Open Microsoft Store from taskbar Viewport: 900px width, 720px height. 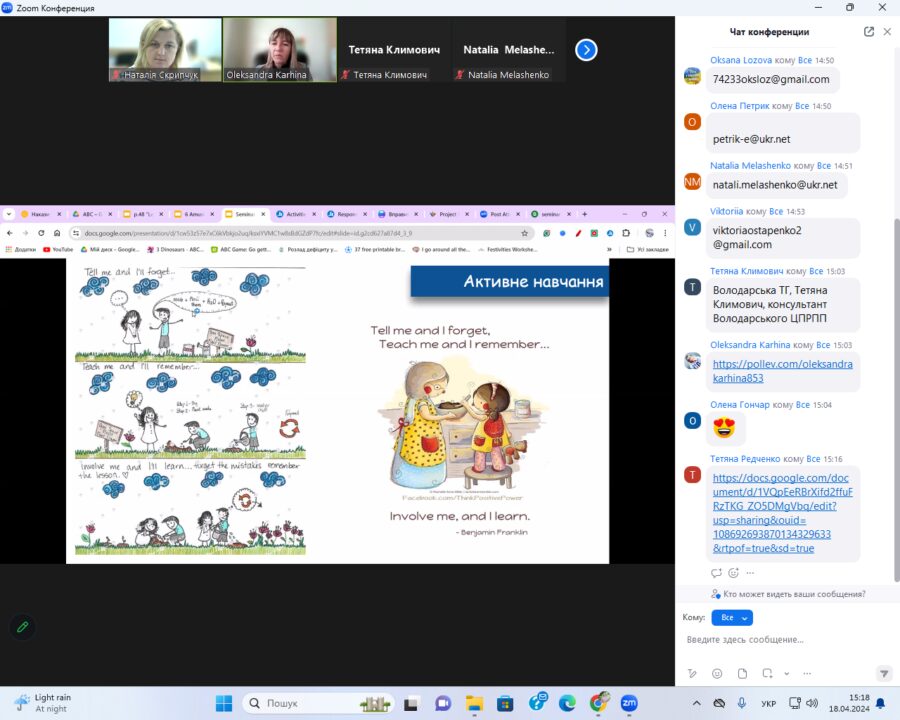tap(505, 703)
